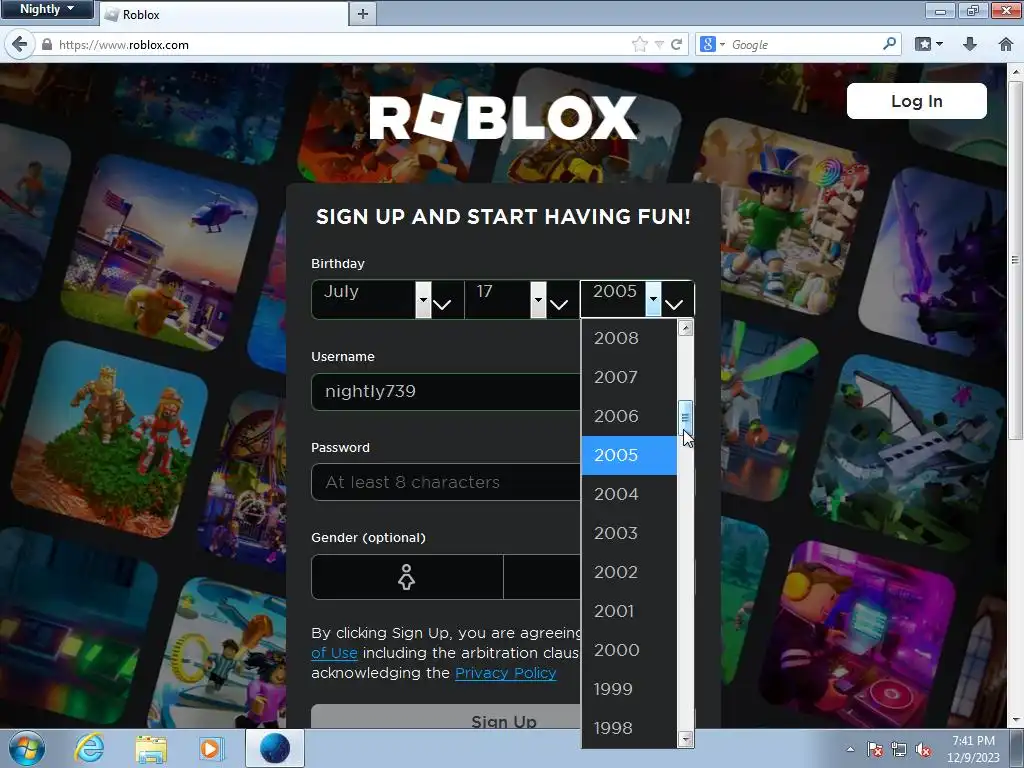
Task: Open the clock showing 7:41 PM
Action: (973, 749)
